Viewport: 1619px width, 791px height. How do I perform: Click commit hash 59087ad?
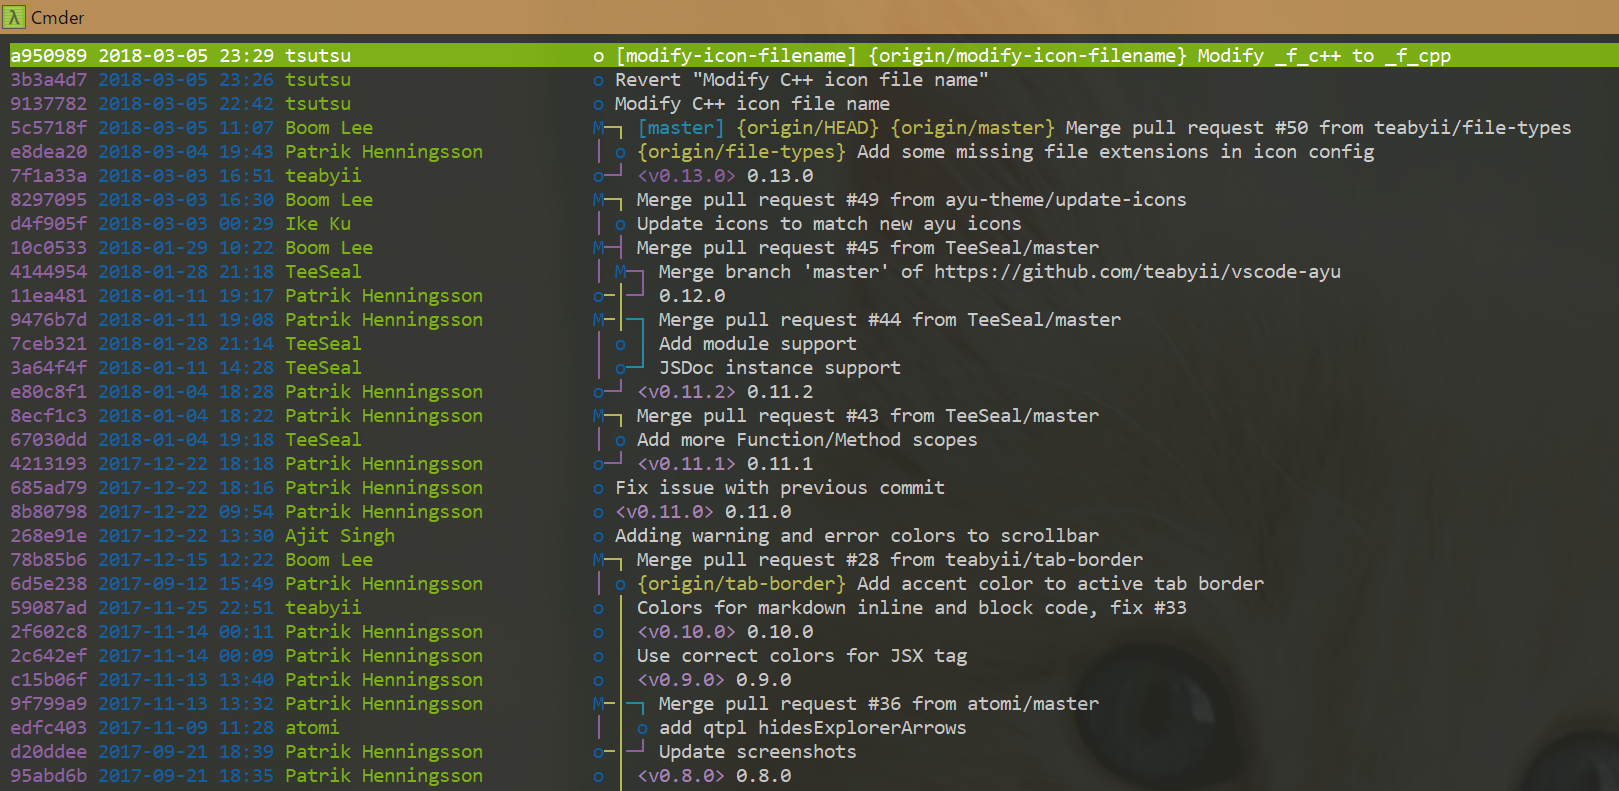click(48, 608)
